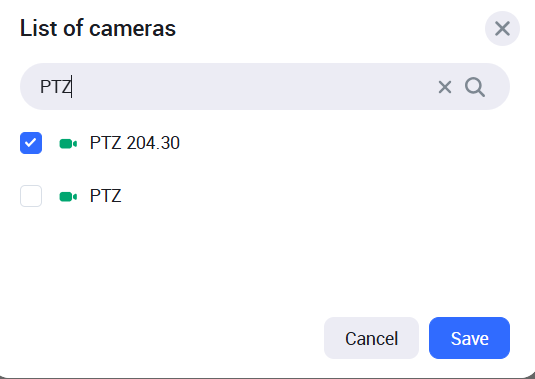Click the blank list area below PTZ entry
The height and width of the screenshot is (379, 535).
point(265,259)
